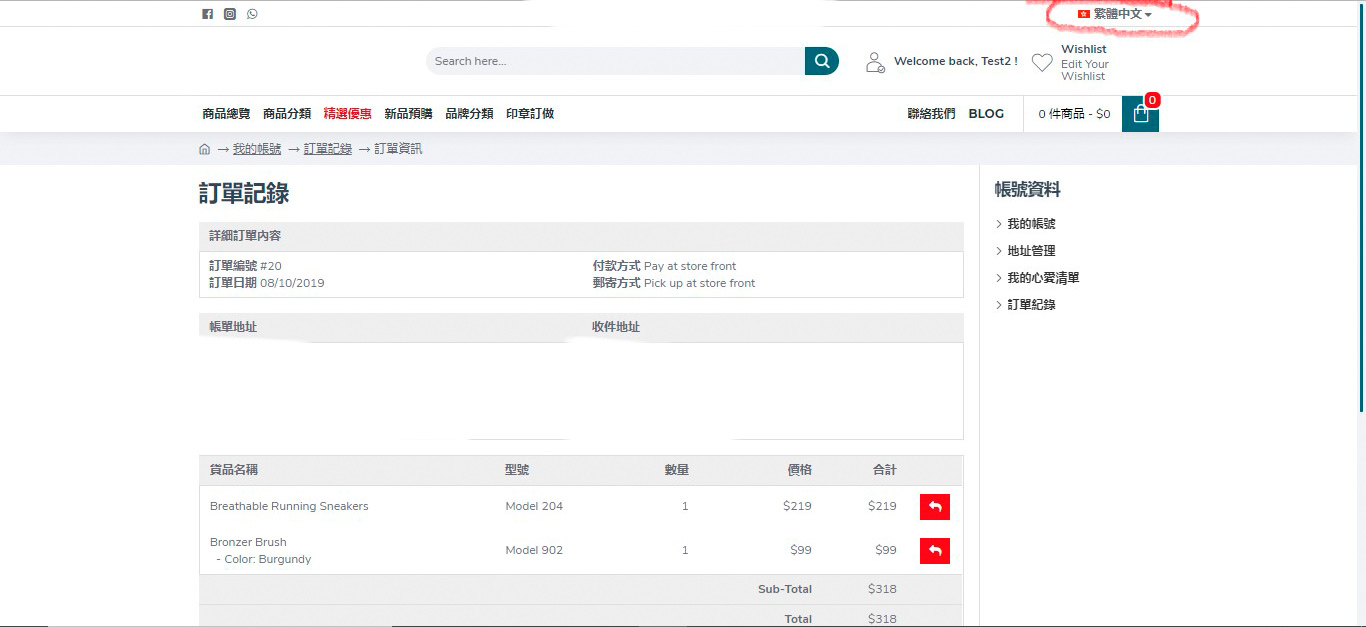The height and width of the screenshot is (627, 1366).
Task: Click Model 204 cell
Action: click(x=534, y=506)
